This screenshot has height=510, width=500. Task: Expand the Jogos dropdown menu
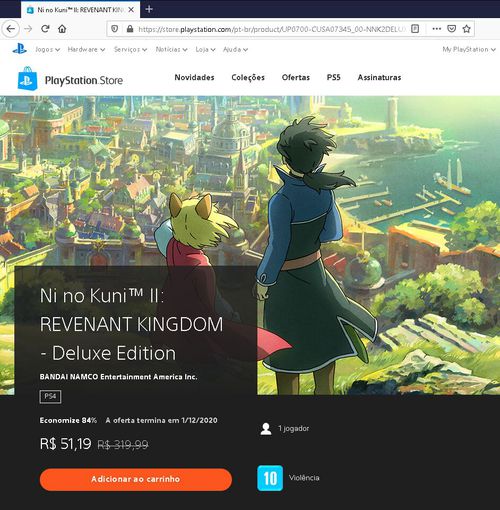(47, 49)
